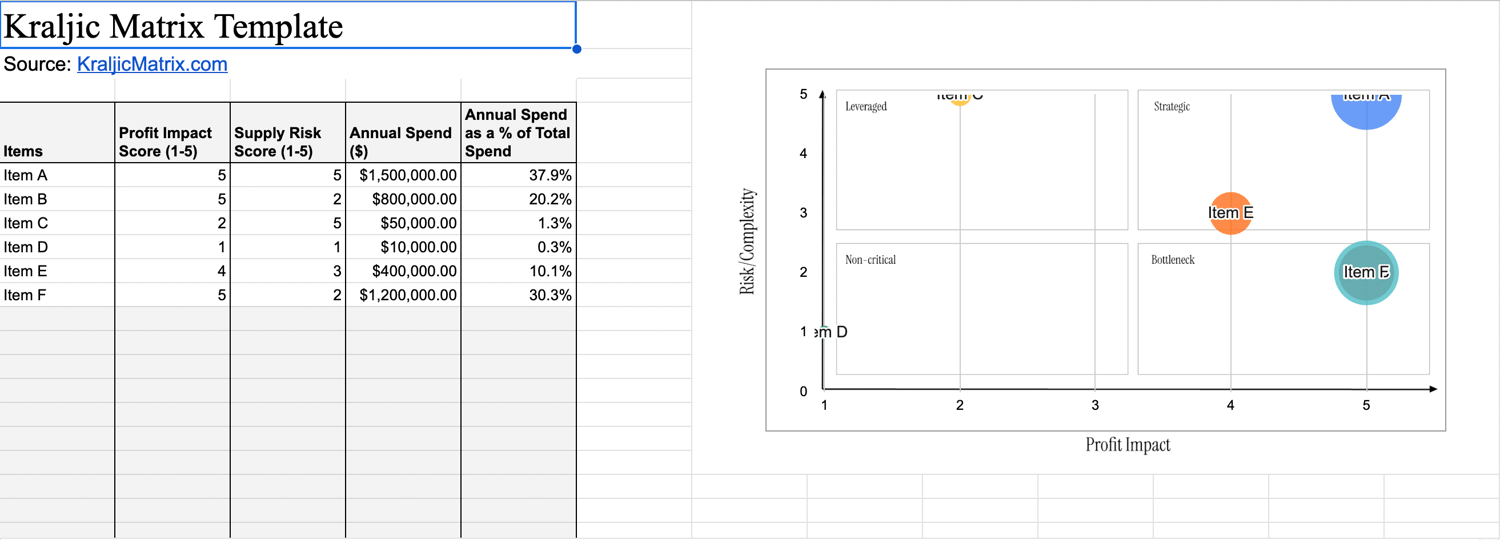Click the teal Item F bubble
This screenshot has height=540, width=1500.
(x=1366, y=272)
